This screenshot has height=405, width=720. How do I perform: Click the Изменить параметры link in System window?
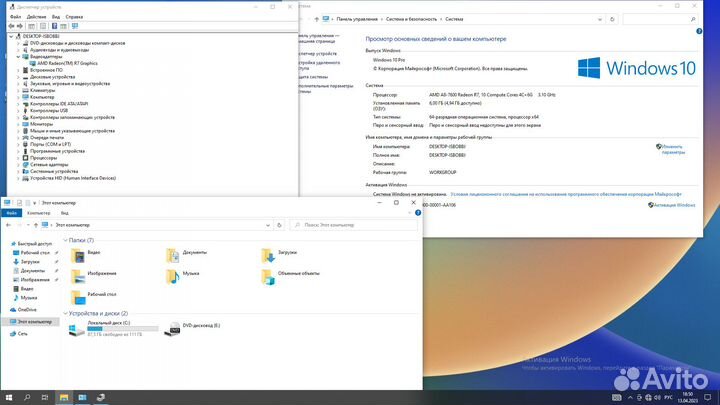[673, 149]
